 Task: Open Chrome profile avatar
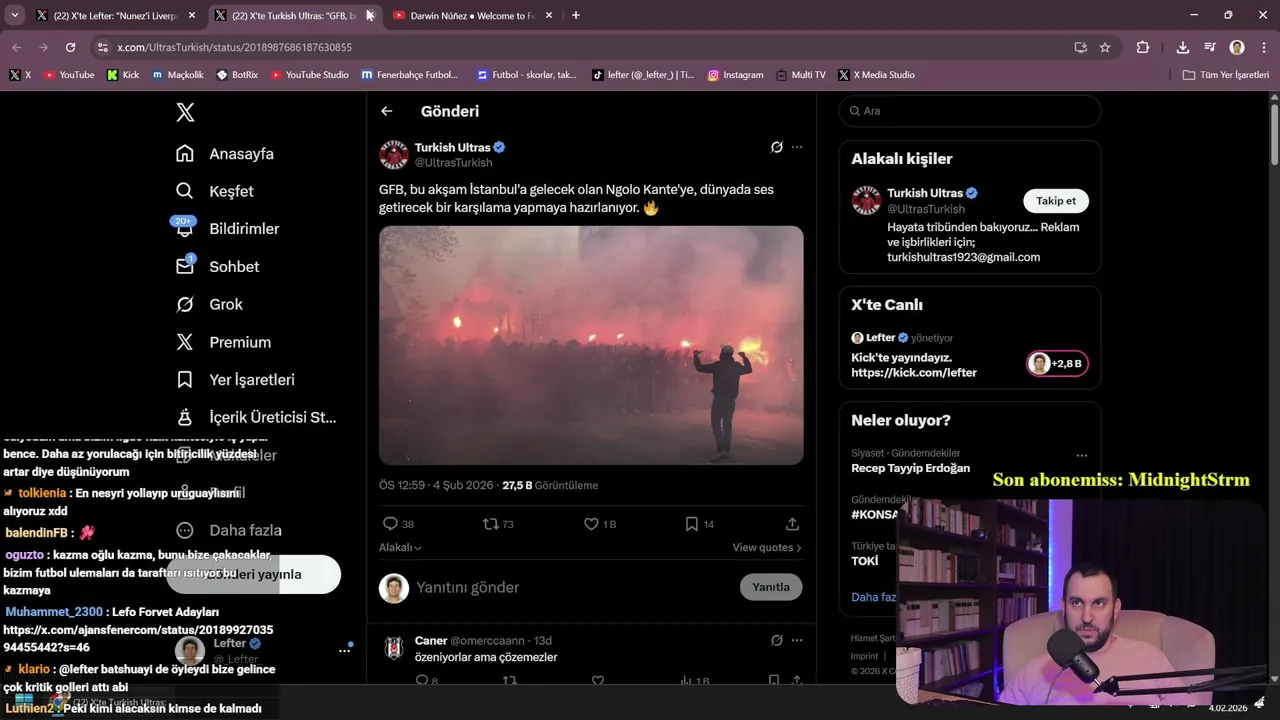(x=1237, y=47)
